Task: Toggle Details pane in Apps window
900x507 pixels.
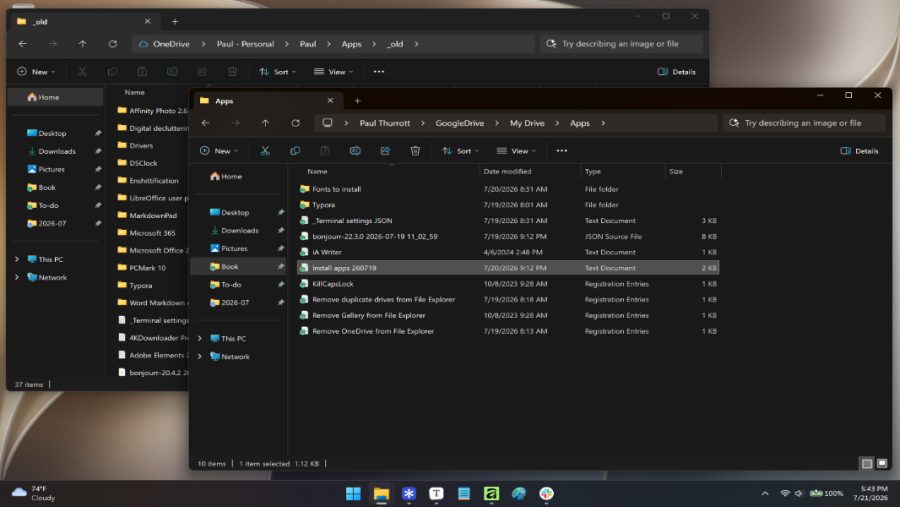Action: click(859, 151)
